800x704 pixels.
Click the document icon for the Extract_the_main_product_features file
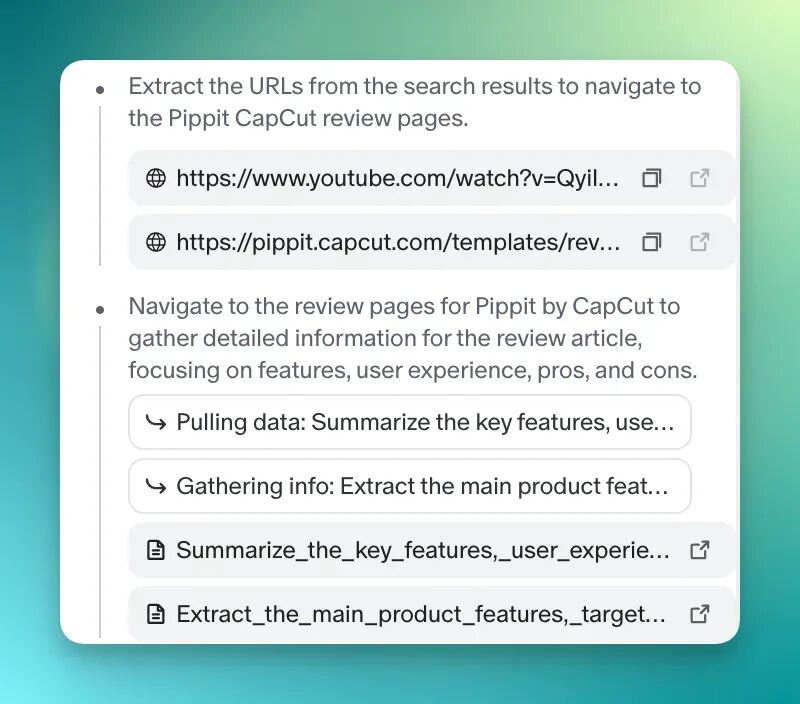click(156, 614)
